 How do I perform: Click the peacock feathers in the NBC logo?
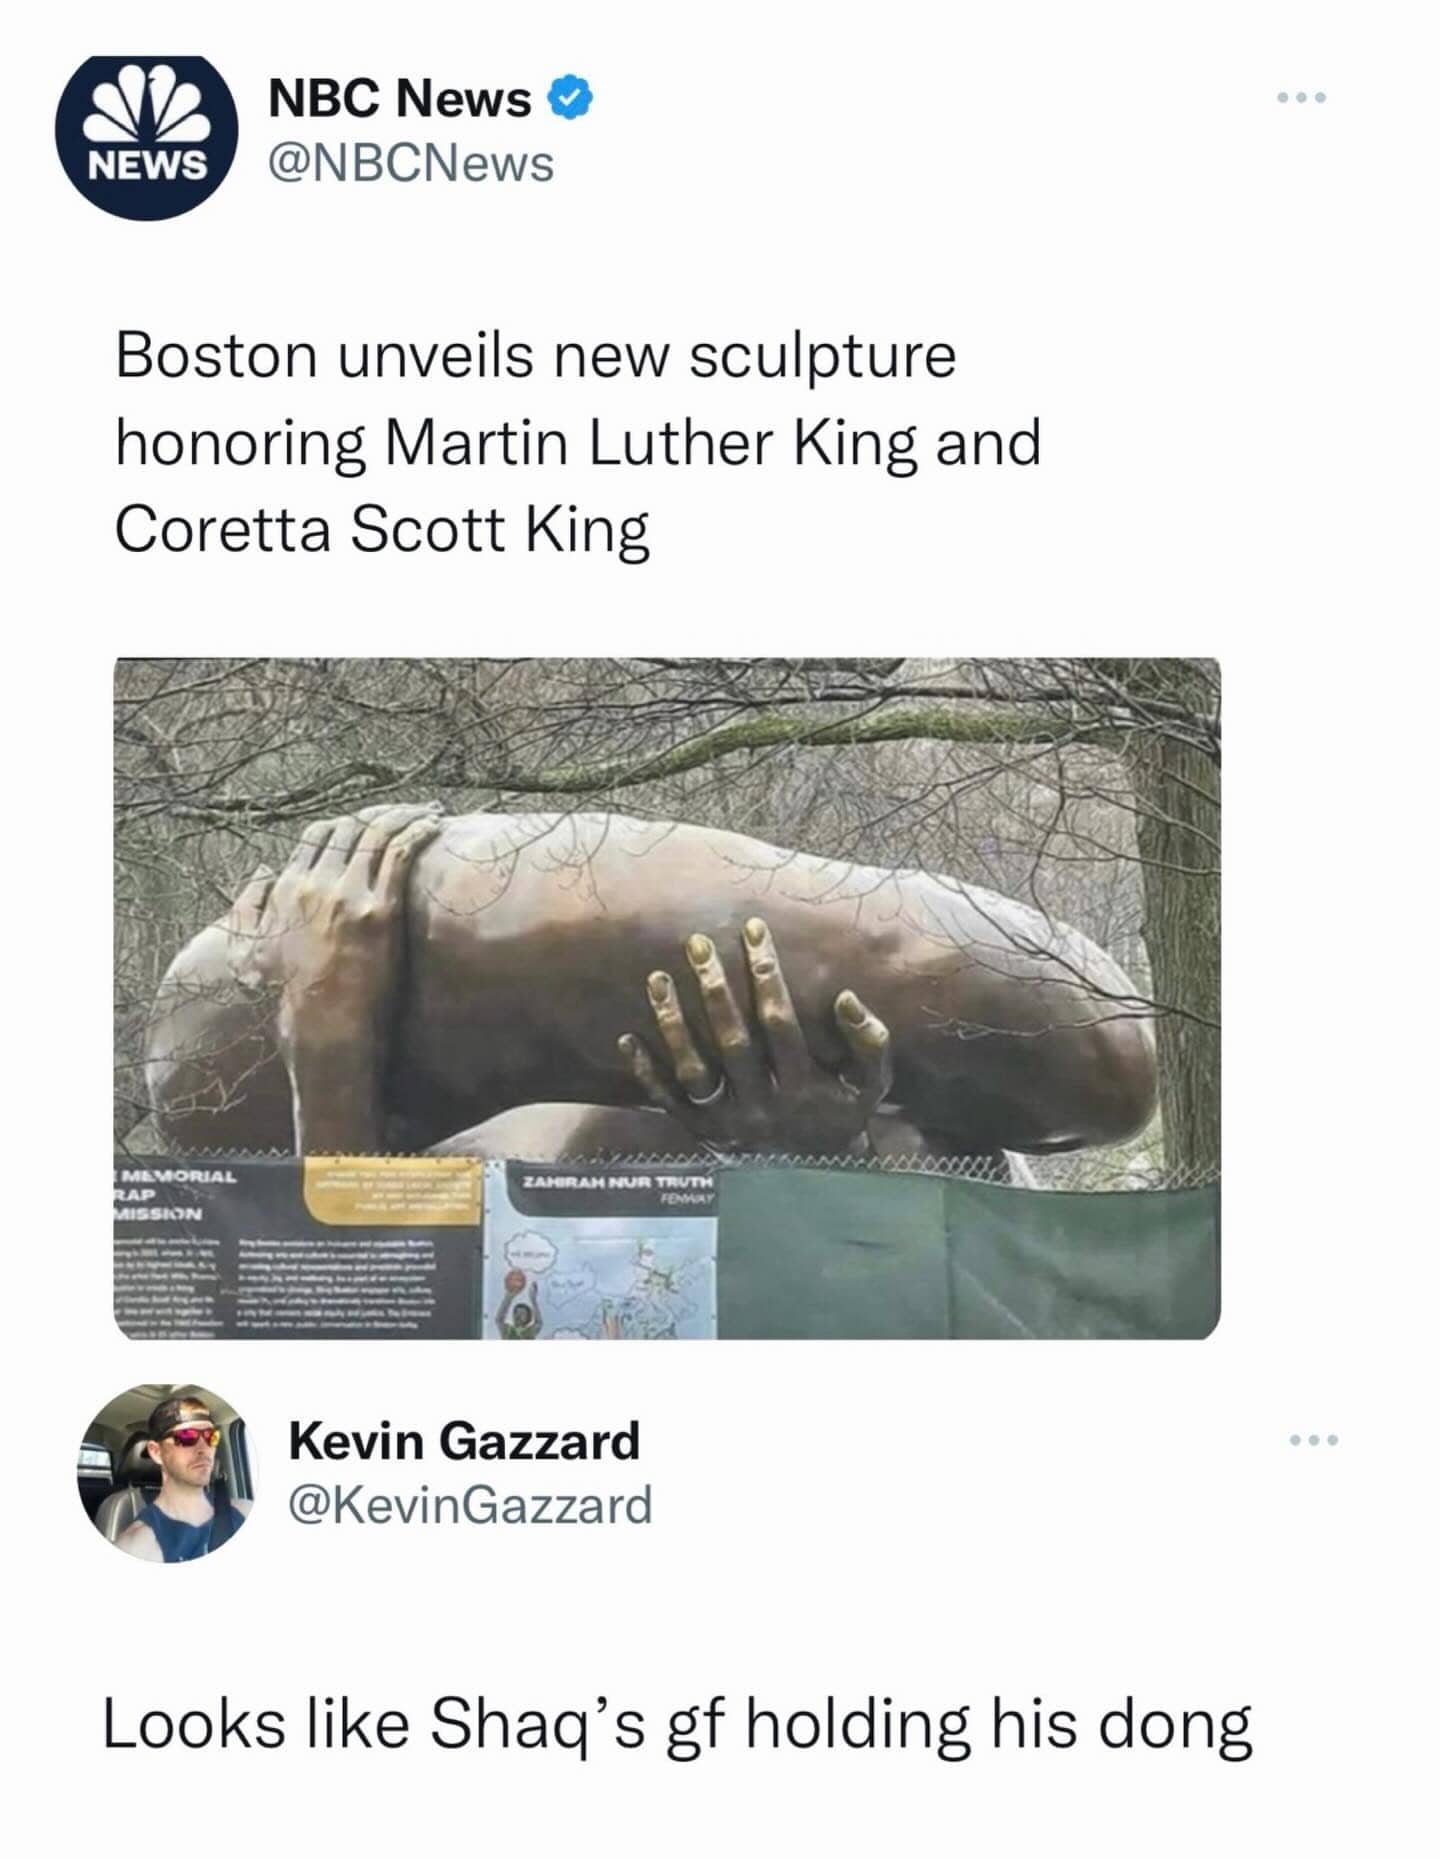tap(148, 105)
